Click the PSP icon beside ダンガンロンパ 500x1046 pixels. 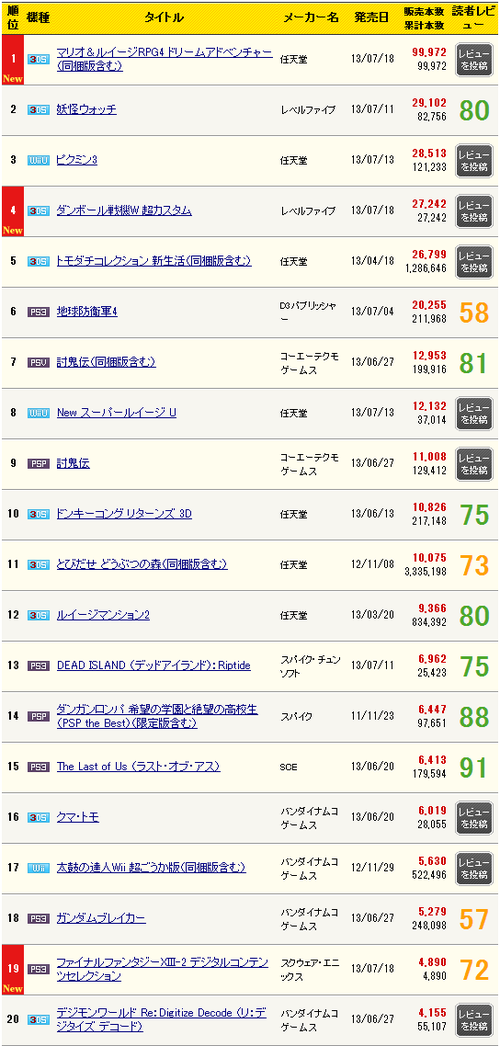tap(38, 716)
